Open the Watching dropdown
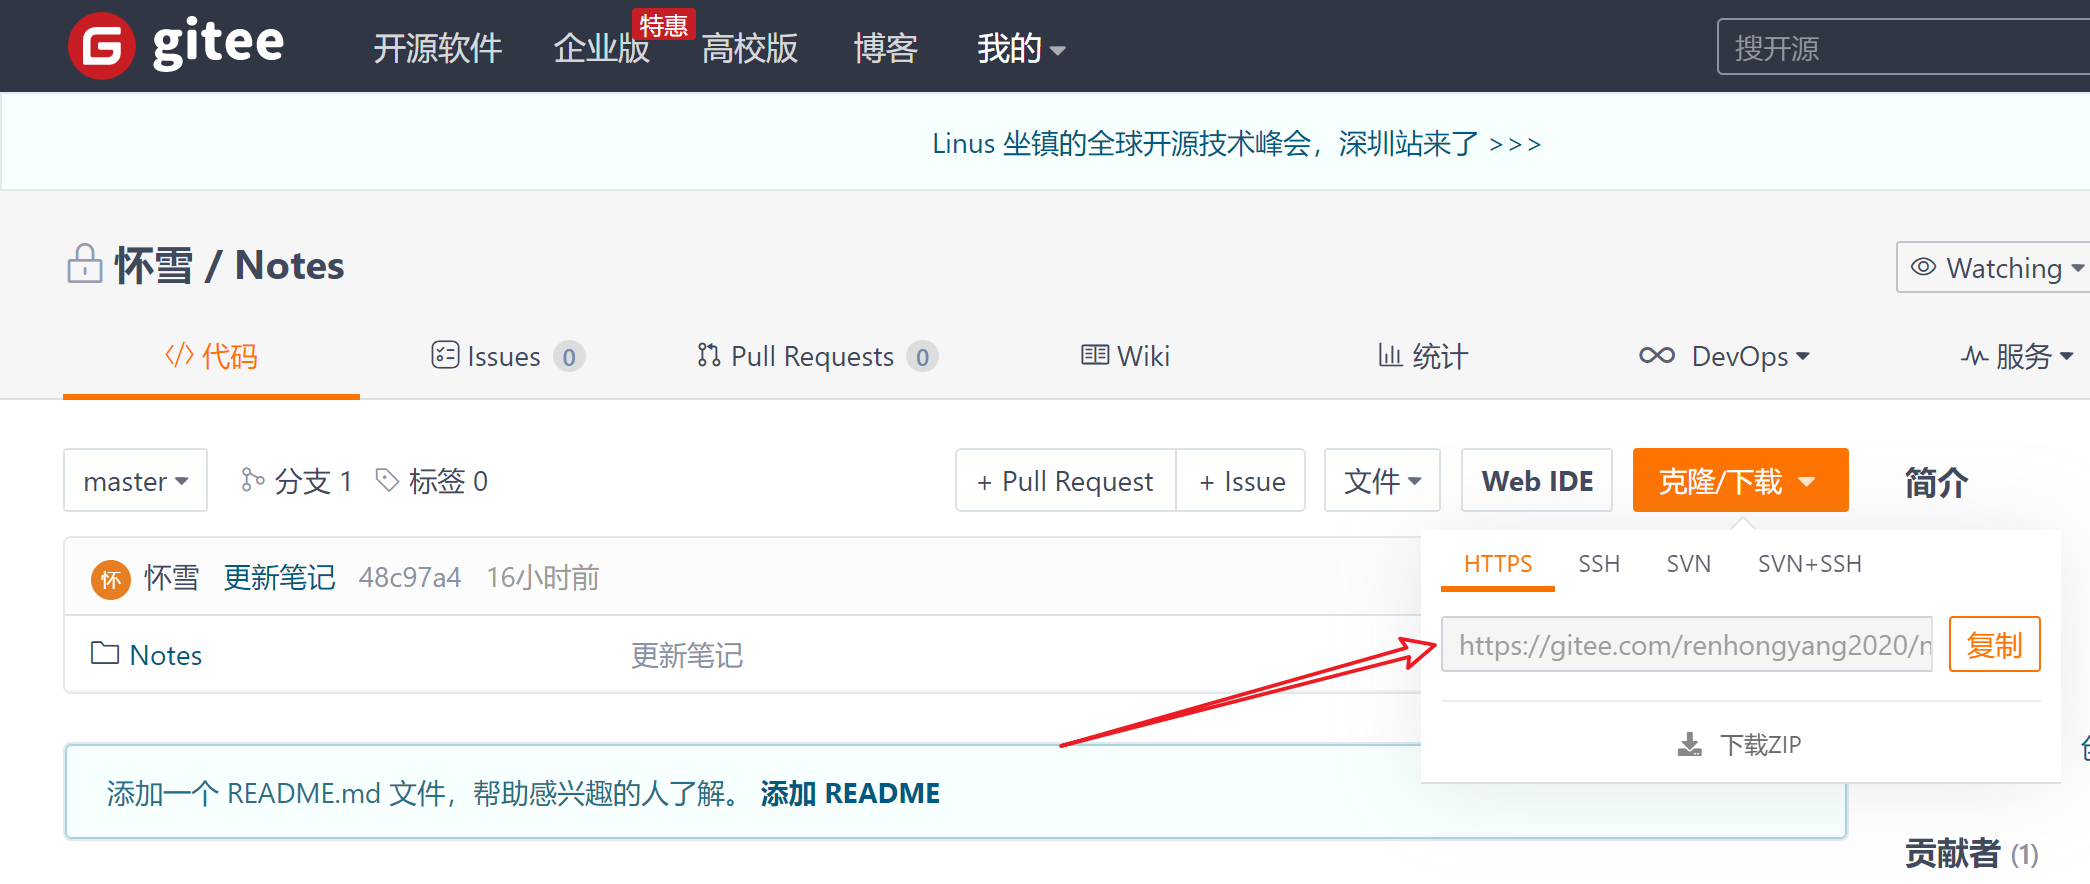Image resolution: width=2090 pixels, height=884 pixels. tap(1996, 267)
